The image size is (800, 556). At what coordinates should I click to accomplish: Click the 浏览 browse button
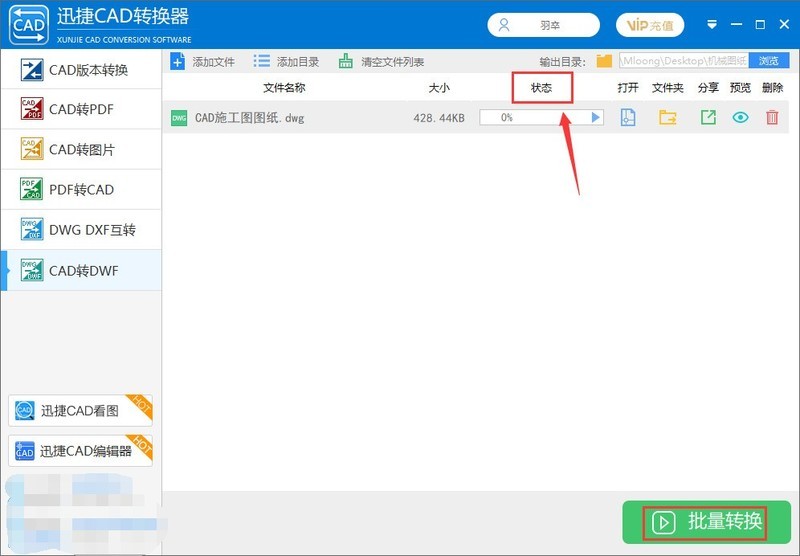pyautogui.click(x=768, y=61)
